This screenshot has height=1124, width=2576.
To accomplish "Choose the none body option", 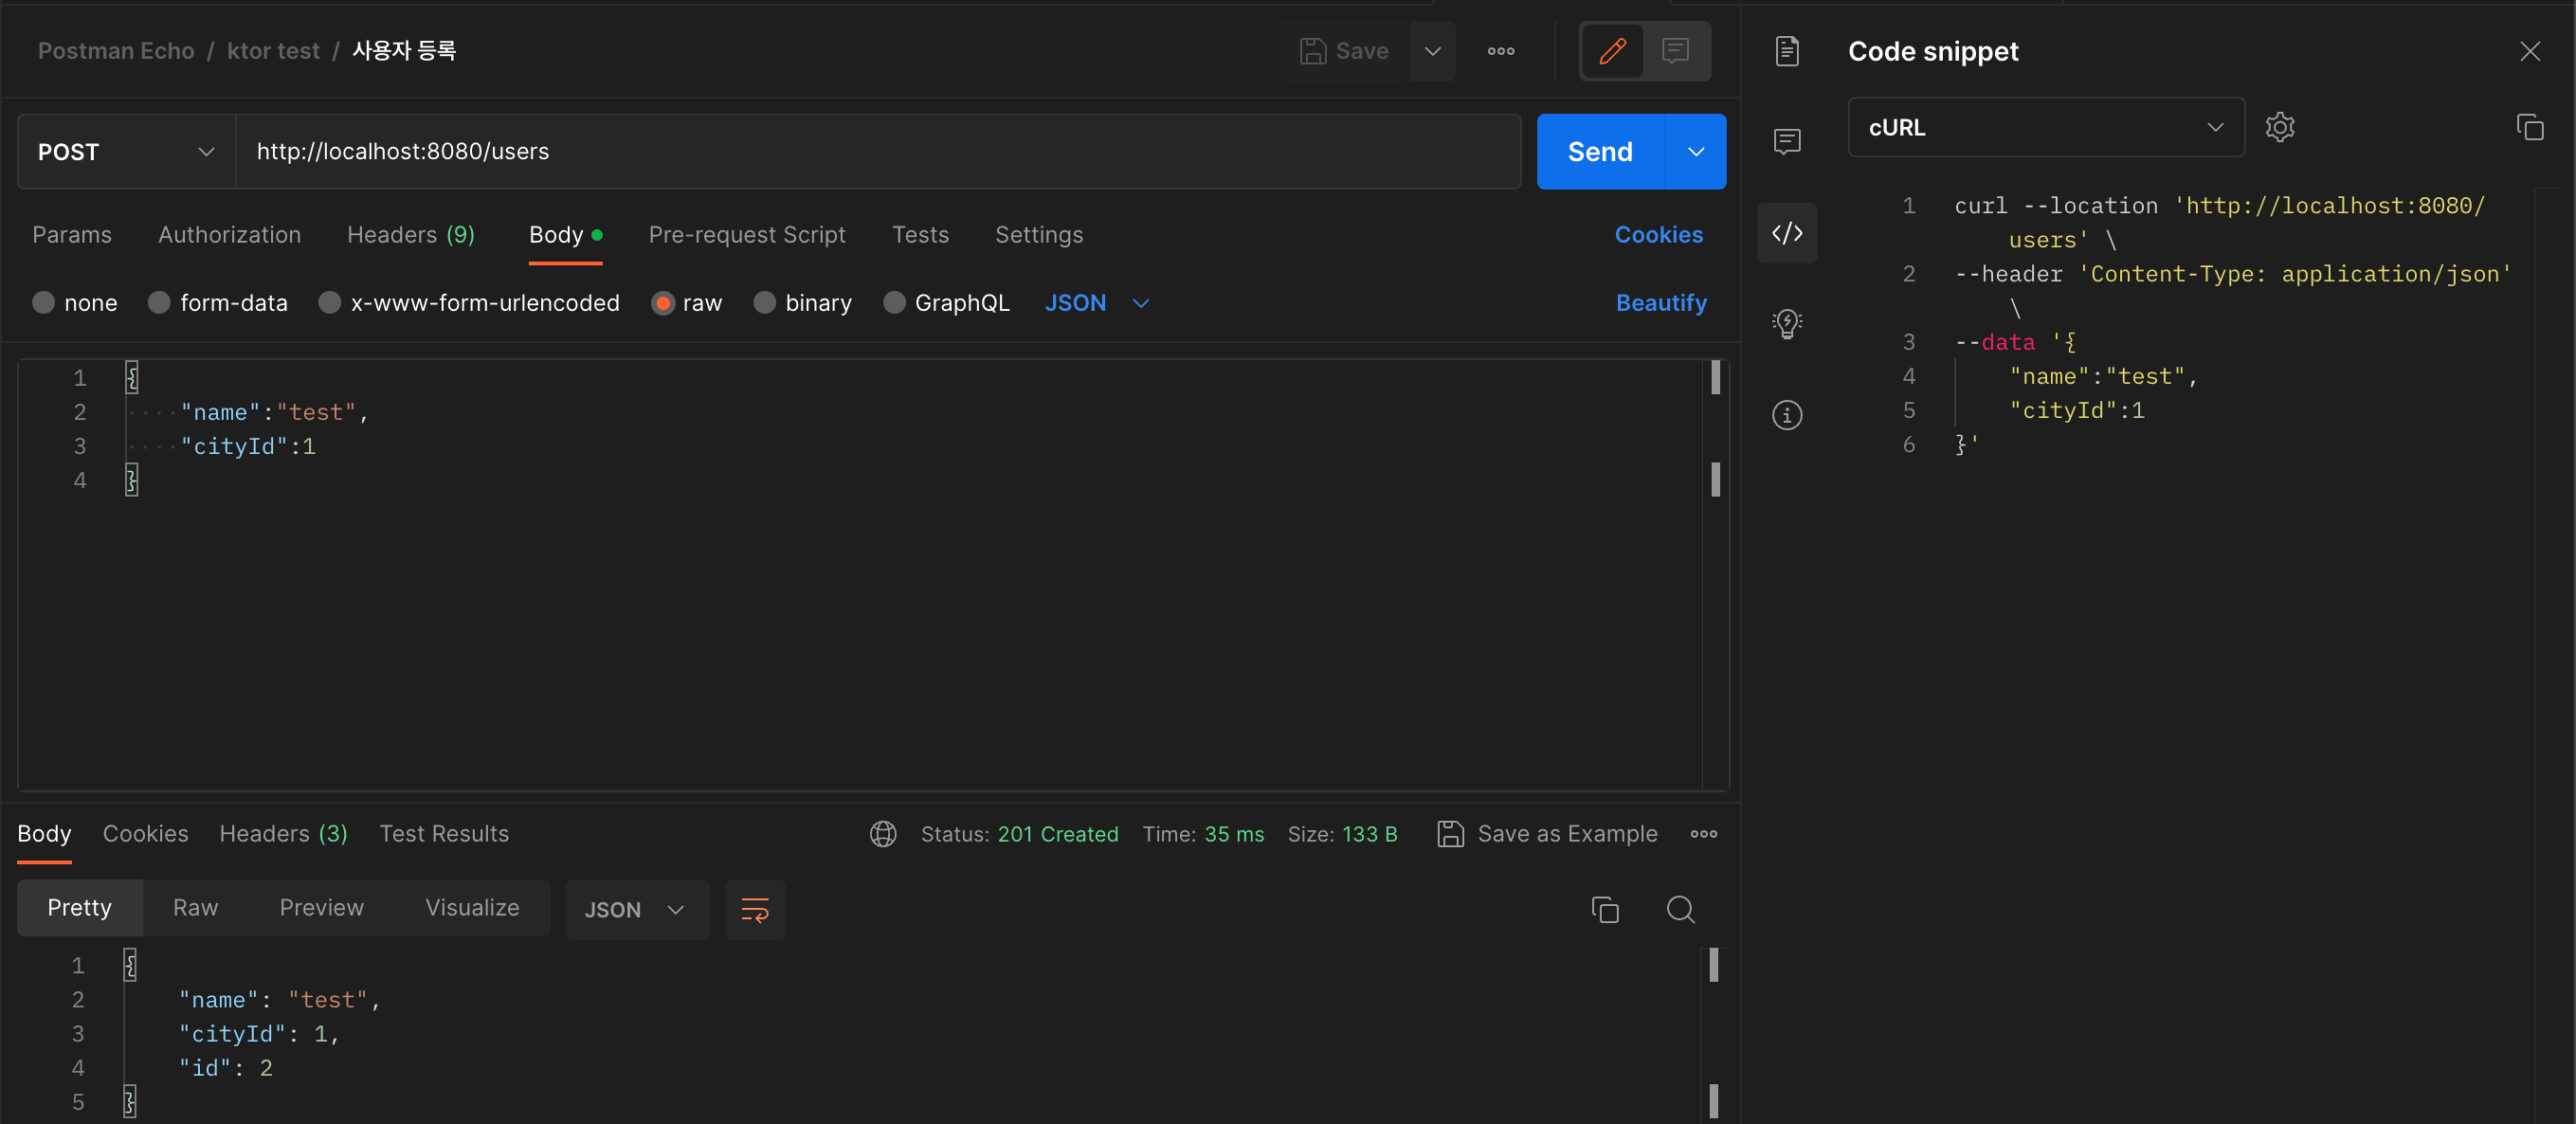I will (43, 303).
